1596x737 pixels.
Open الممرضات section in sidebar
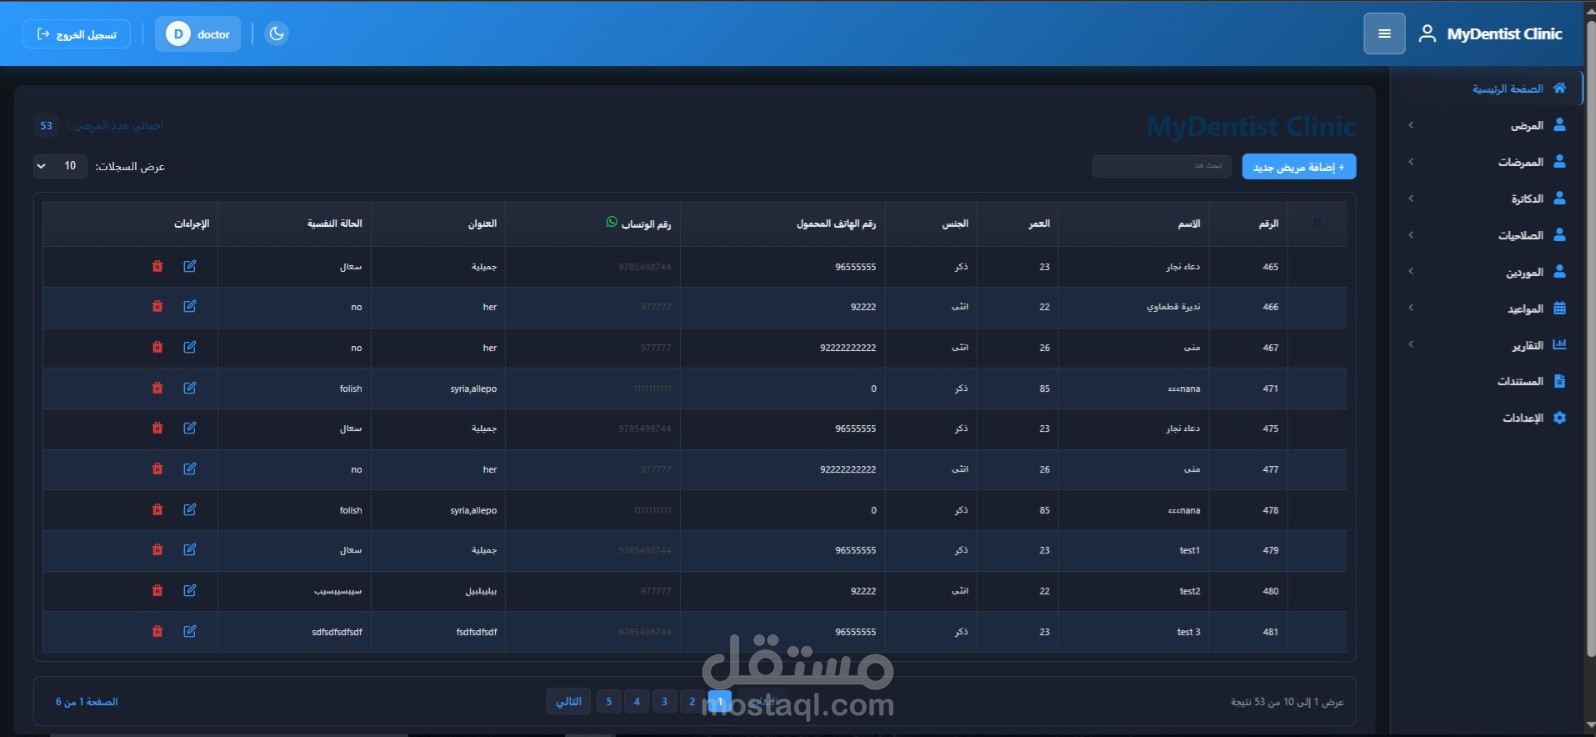(x=1489, y=162)
